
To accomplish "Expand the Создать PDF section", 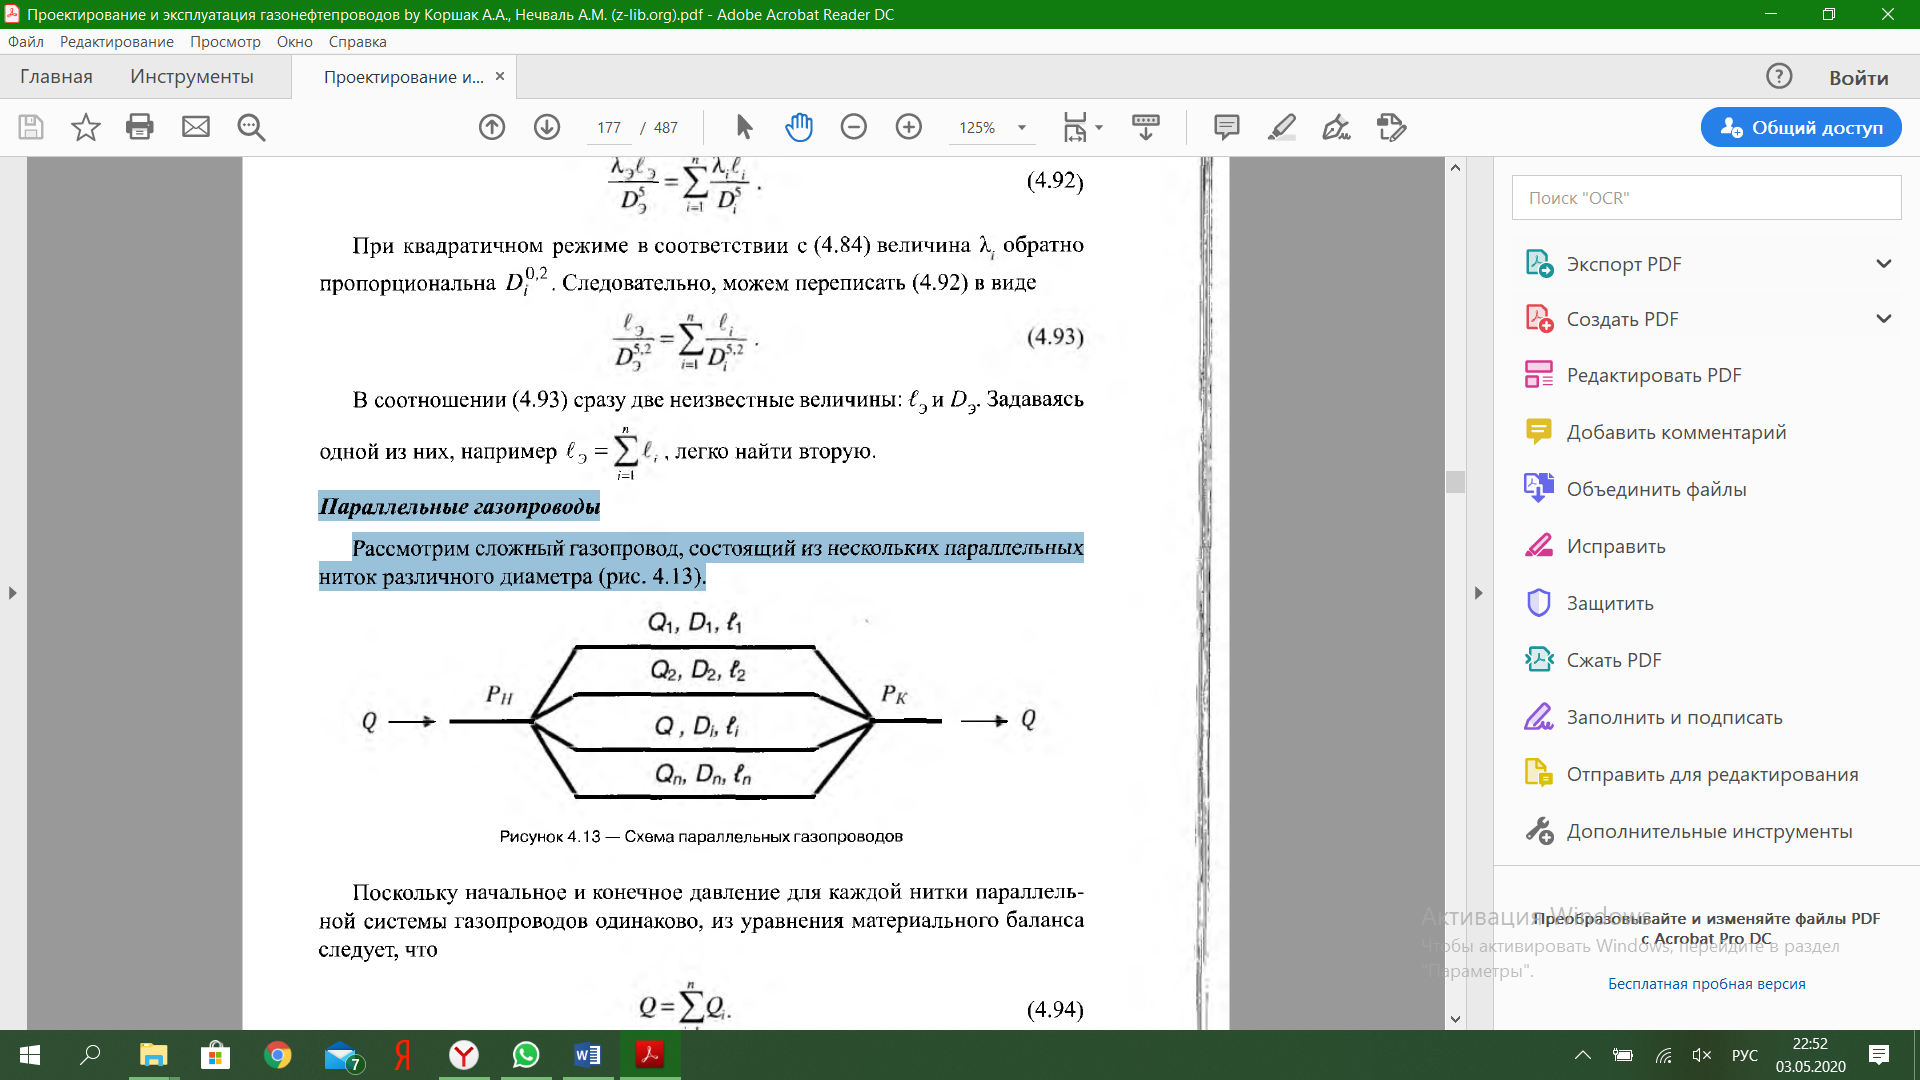I will tap(1884, 319).
